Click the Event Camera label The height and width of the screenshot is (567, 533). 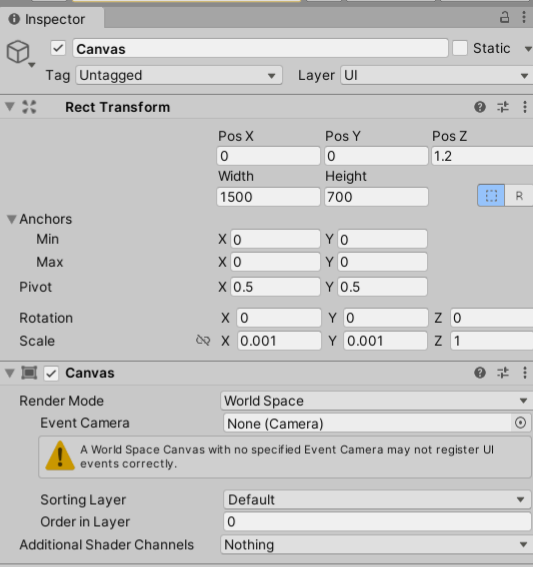click(x=85, y=423)
